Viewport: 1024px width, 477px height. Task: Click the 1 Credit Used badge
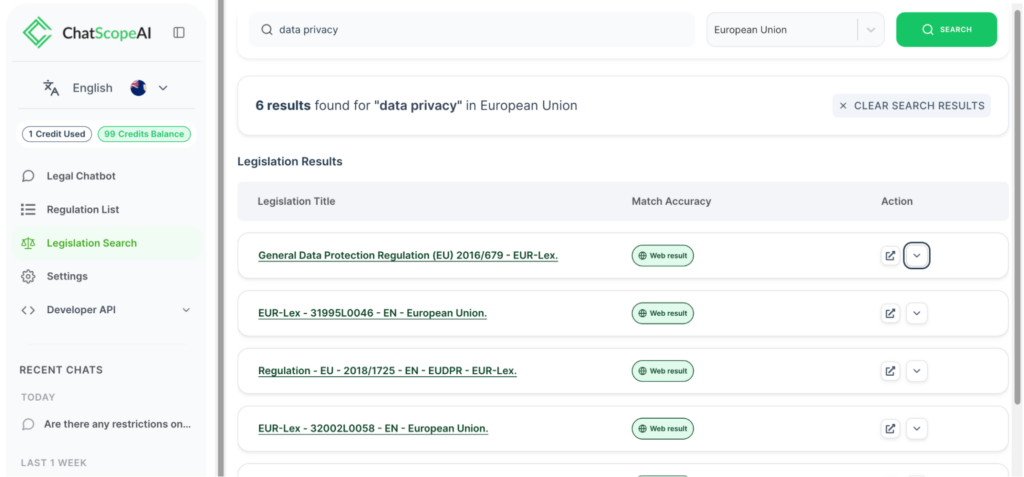57,134
